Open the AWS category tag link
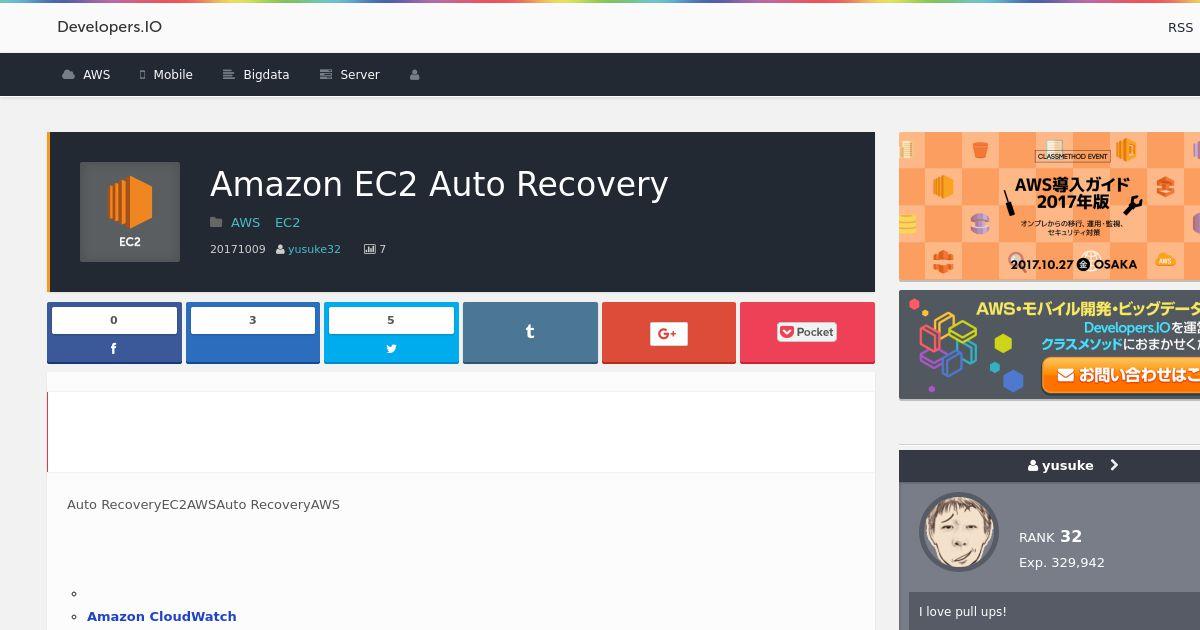Viewport: 1200px width, 630px height. (x=245, y=223)
